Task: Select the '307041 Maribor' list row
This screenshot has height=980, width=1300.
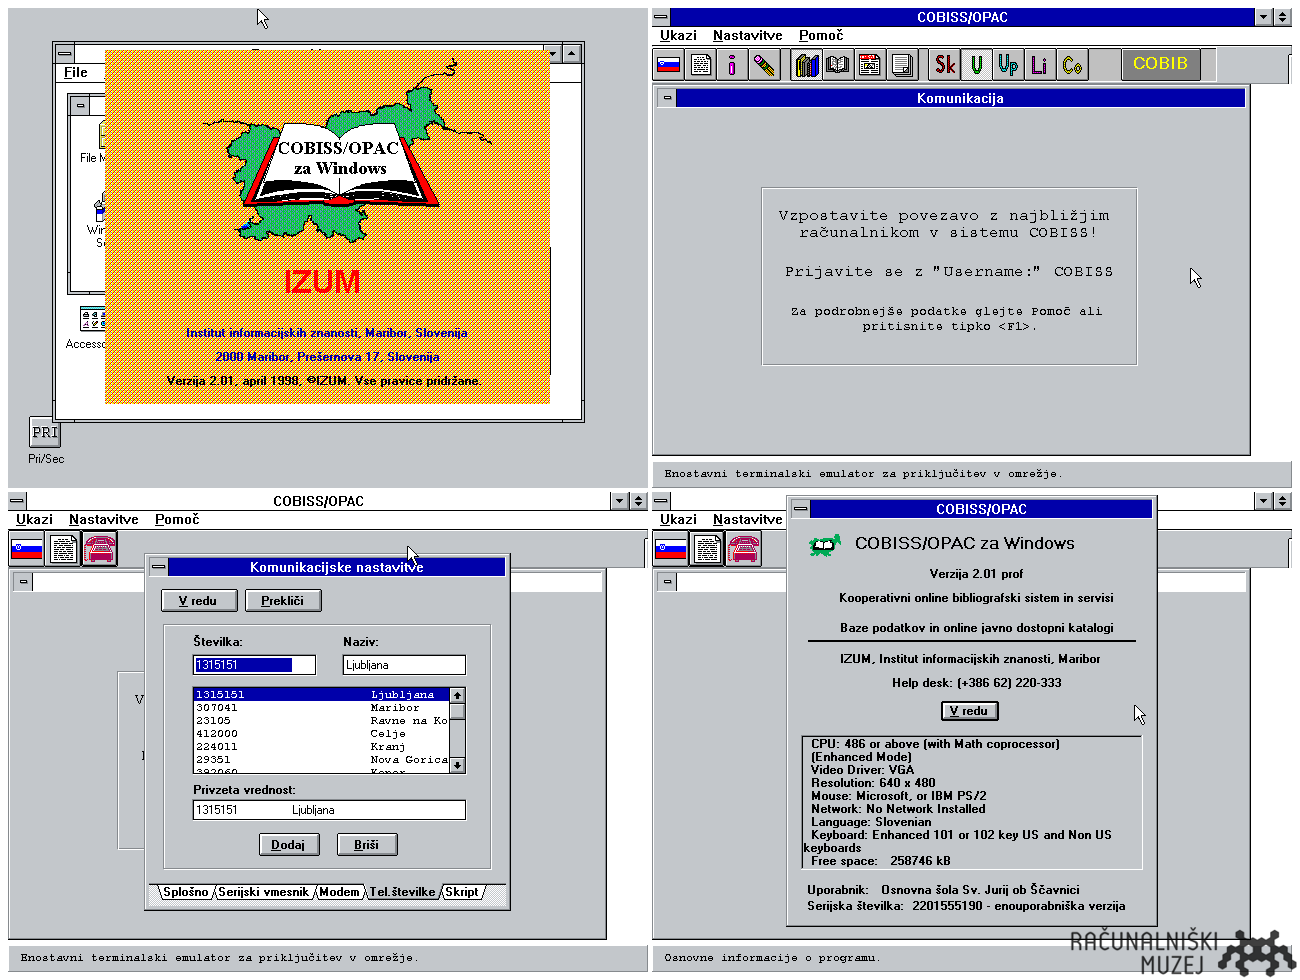Action: 321,707
